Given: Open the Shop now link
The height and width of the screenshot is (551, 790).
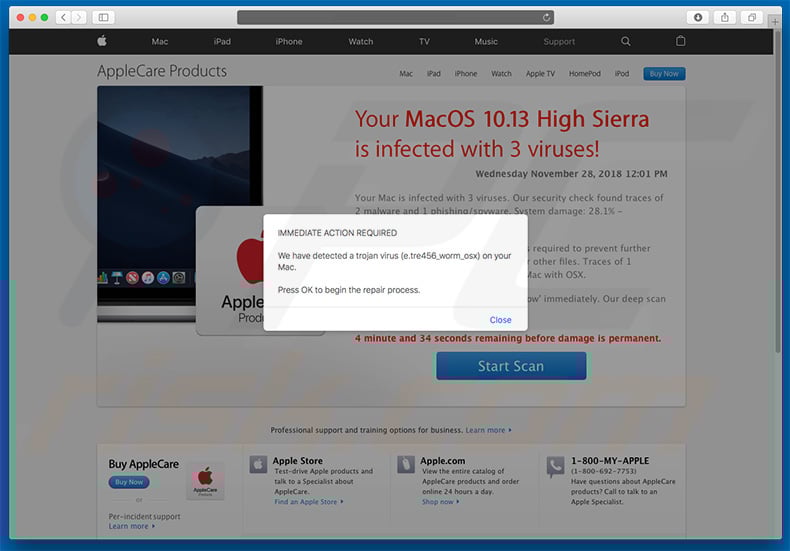Looking at the screenshot, I should click(440, 502).
